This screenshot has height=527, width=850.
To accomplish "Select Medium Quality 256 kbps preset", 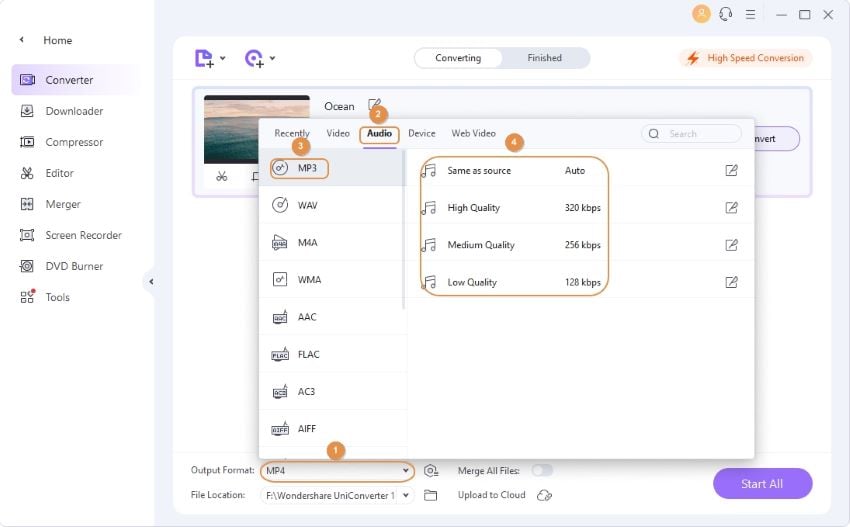I will 580,245.
